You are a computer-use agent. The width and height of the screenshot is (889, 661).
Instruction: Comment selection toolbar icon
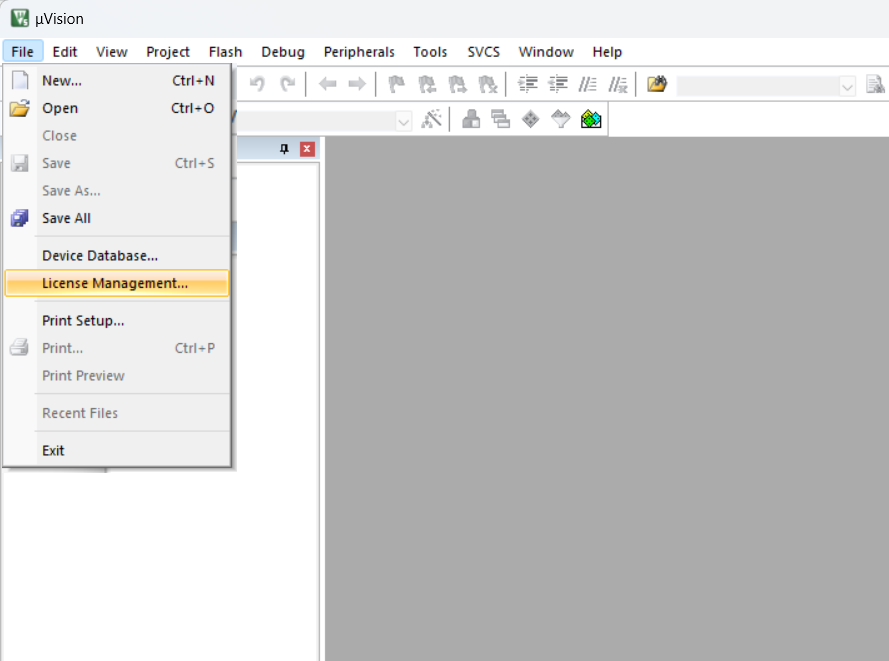[587, 84]
